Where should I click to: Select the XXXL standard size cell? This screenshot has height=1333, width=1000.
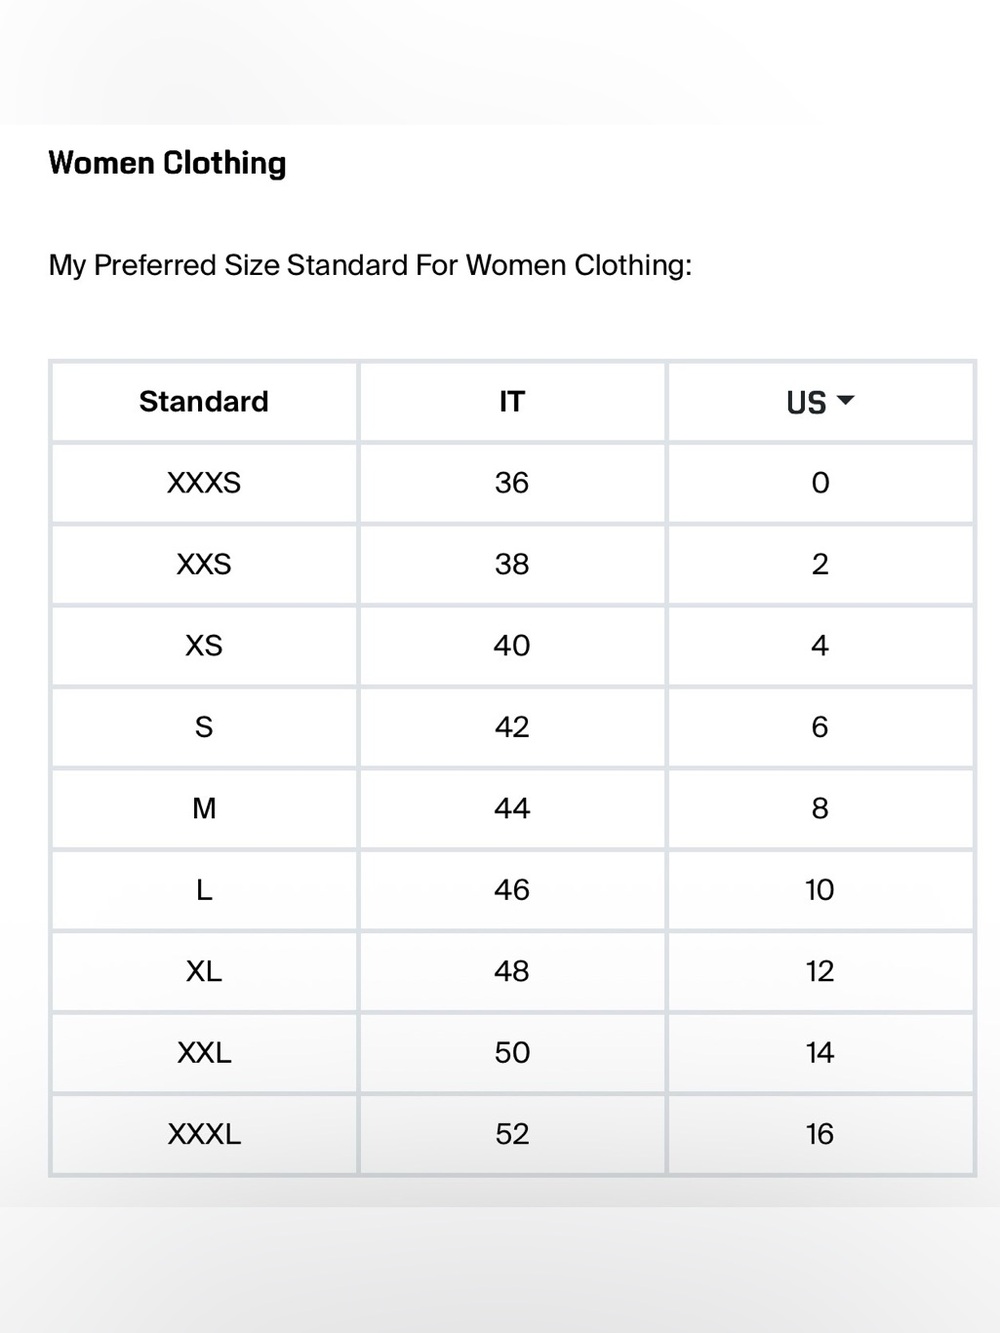pos(204,1135)
